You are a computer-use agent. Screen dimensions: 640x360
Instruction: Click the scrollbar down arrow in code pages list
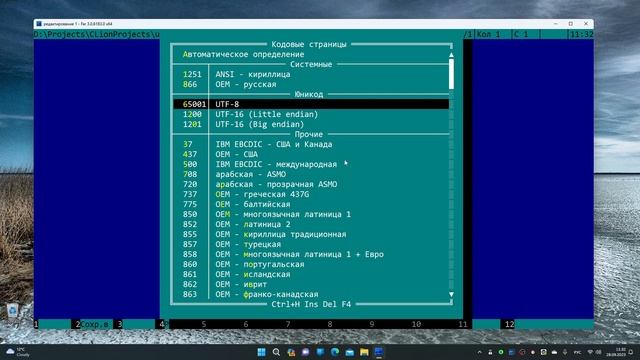point(451,294)
